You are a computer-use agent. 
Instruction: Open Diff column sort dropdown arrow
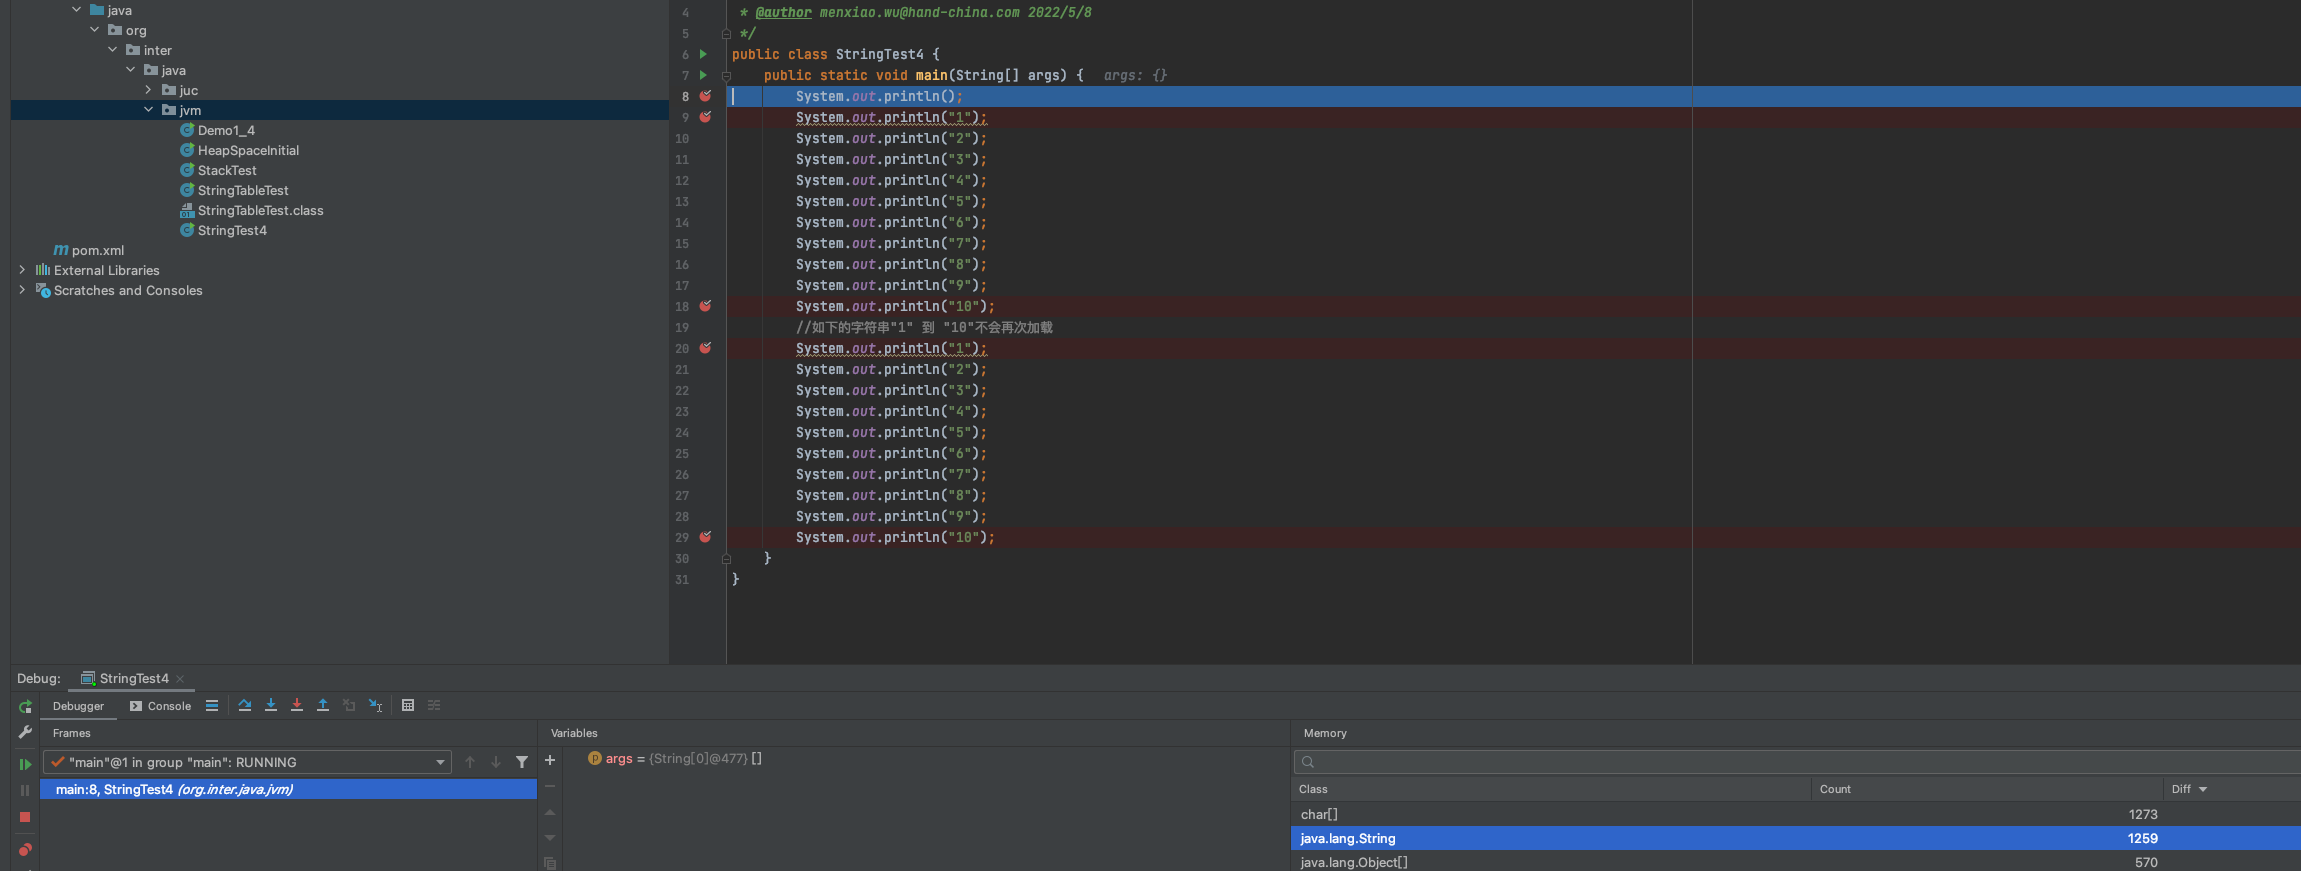[2203, 789]
